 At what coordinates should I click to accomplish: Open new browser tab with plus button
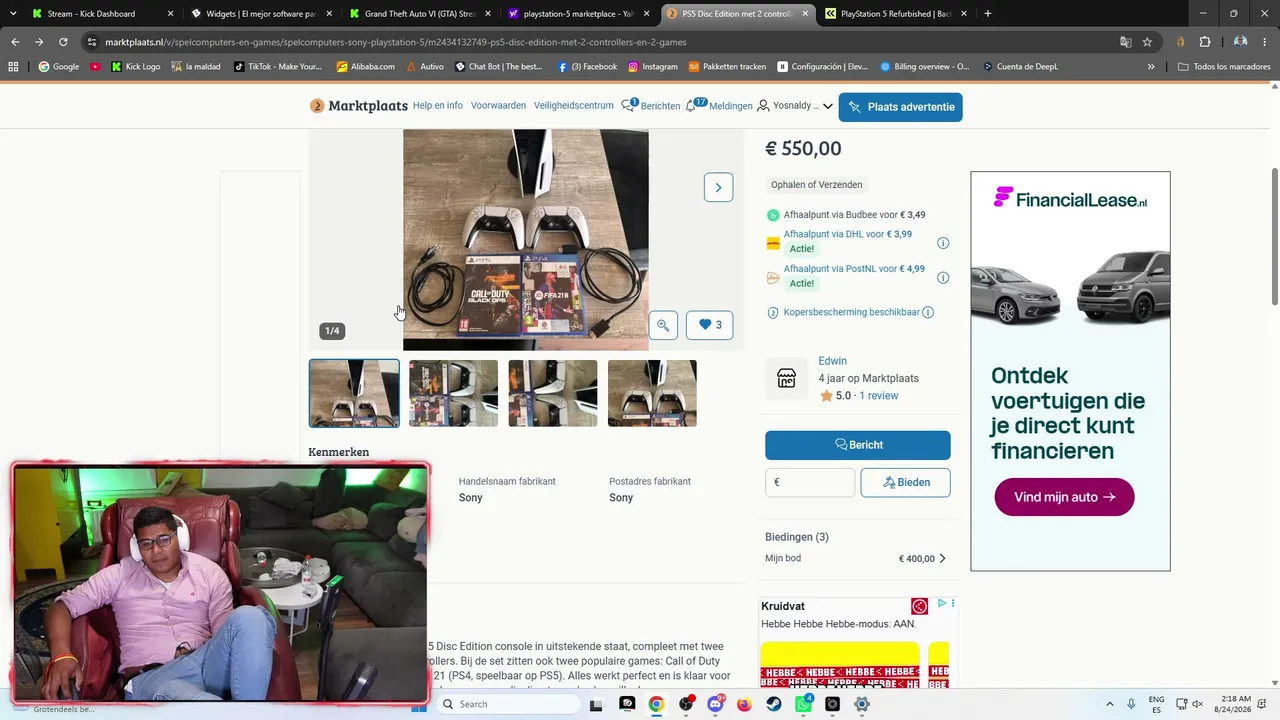pyautogui.click(x=988, y=14)
